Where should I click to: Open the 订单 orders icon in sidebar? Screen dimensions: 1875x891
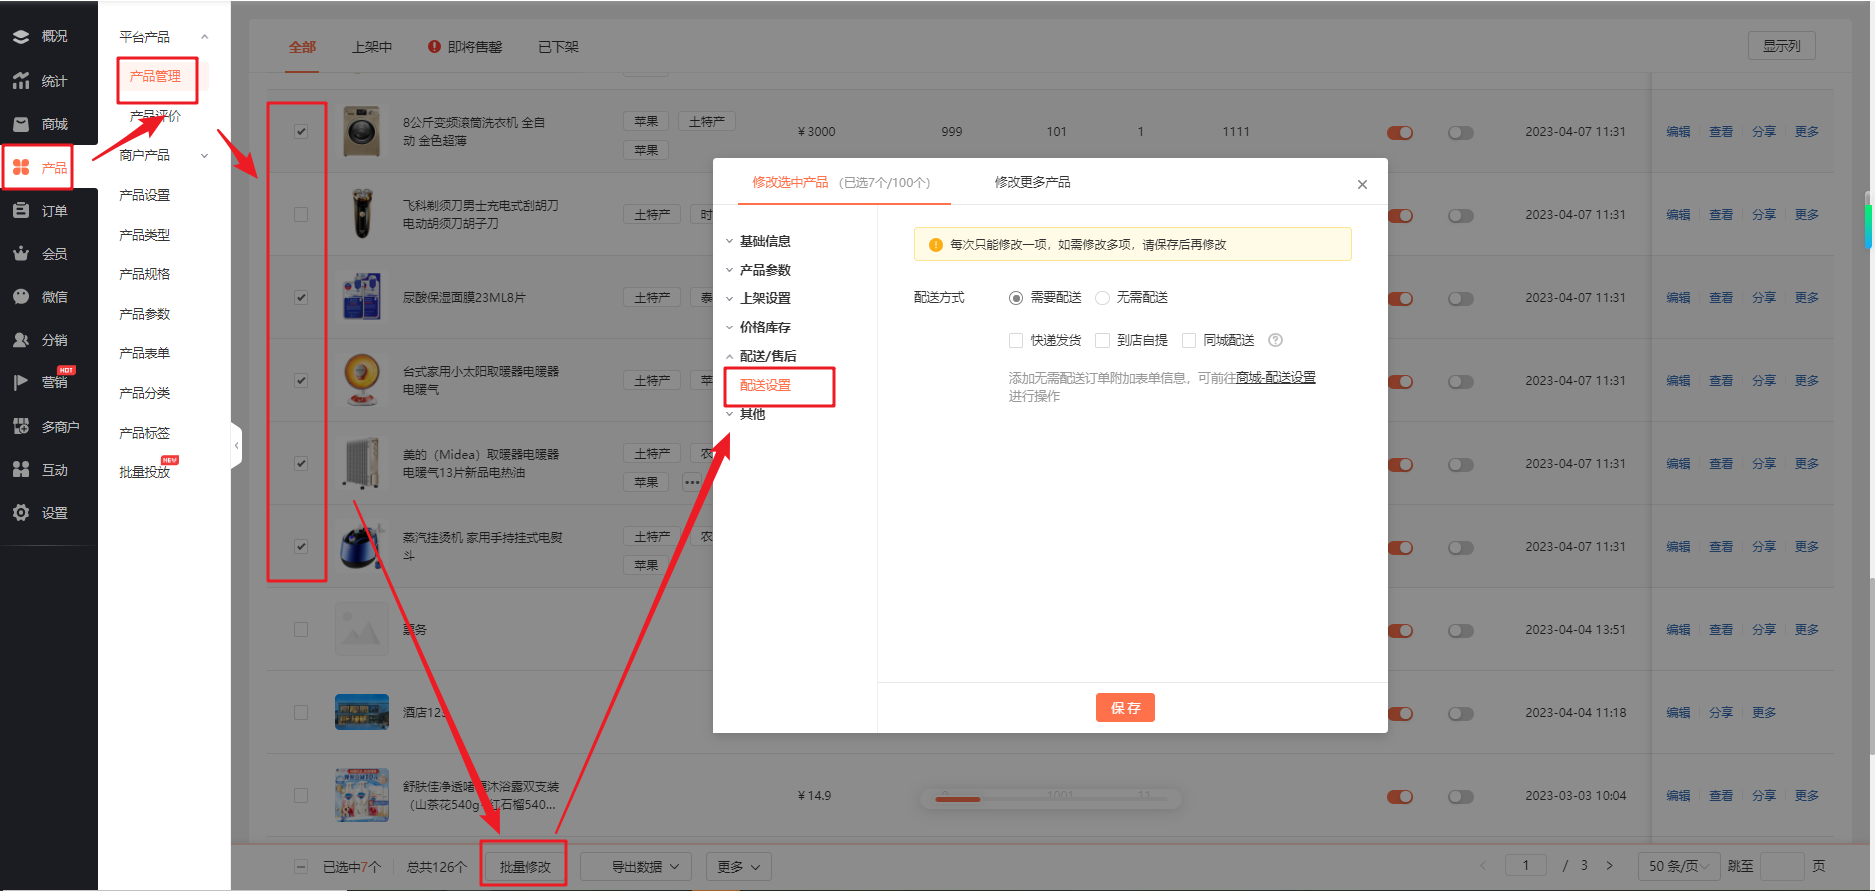pyautogui.click(x=21, y=210)
